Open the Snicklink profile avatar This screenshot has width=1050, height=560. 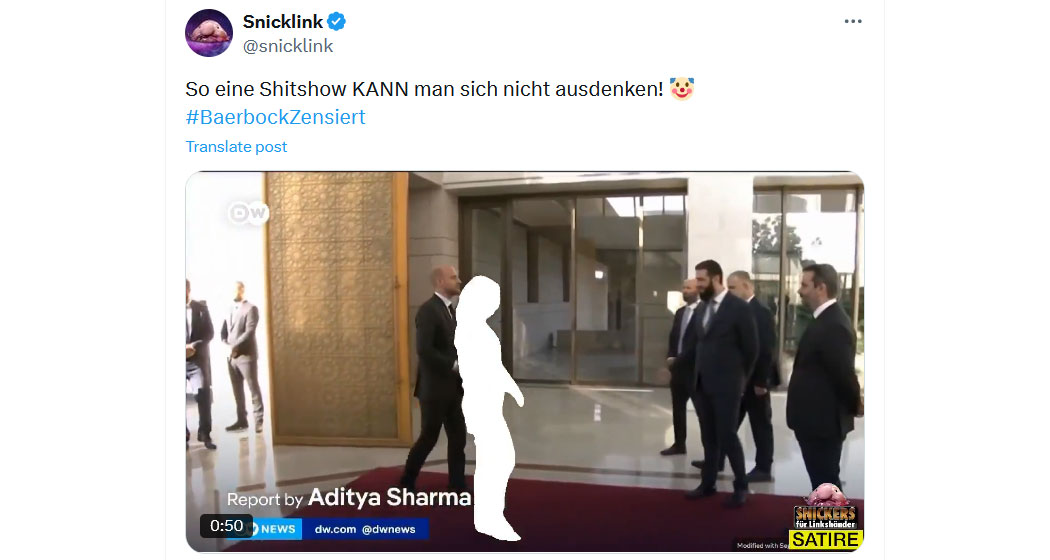pyautogui.click(x=209, y=33)
